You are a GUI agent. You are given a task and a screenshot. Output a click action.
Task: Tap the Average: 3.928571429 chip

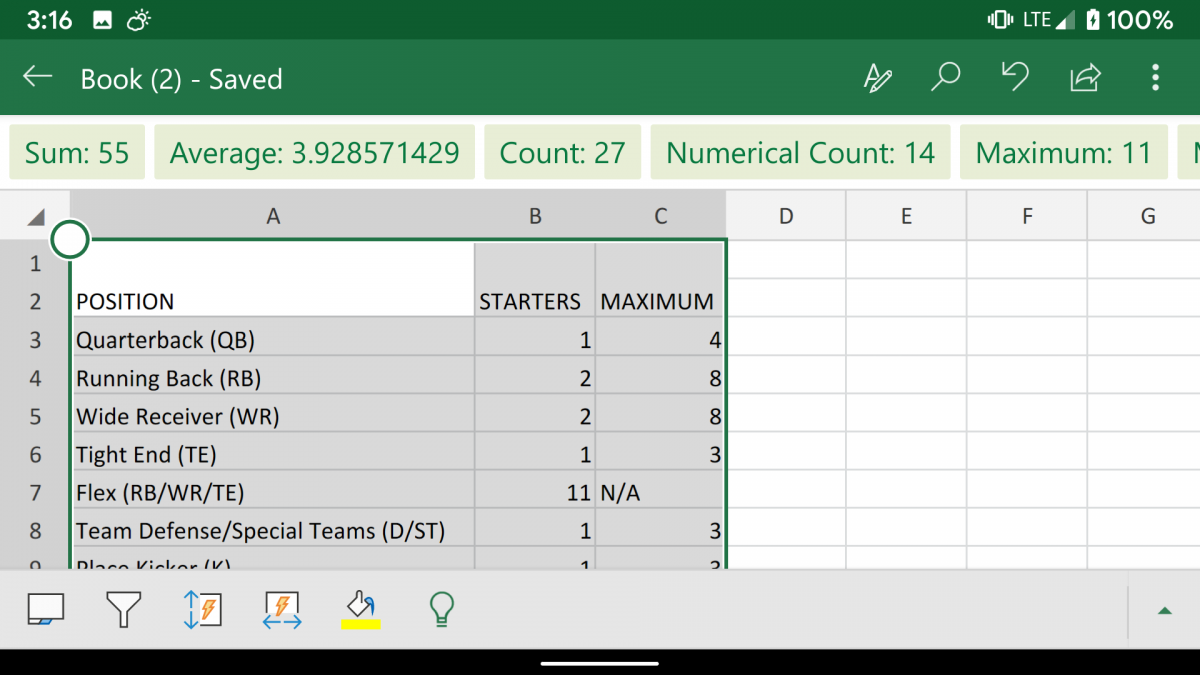coord(314,153)
